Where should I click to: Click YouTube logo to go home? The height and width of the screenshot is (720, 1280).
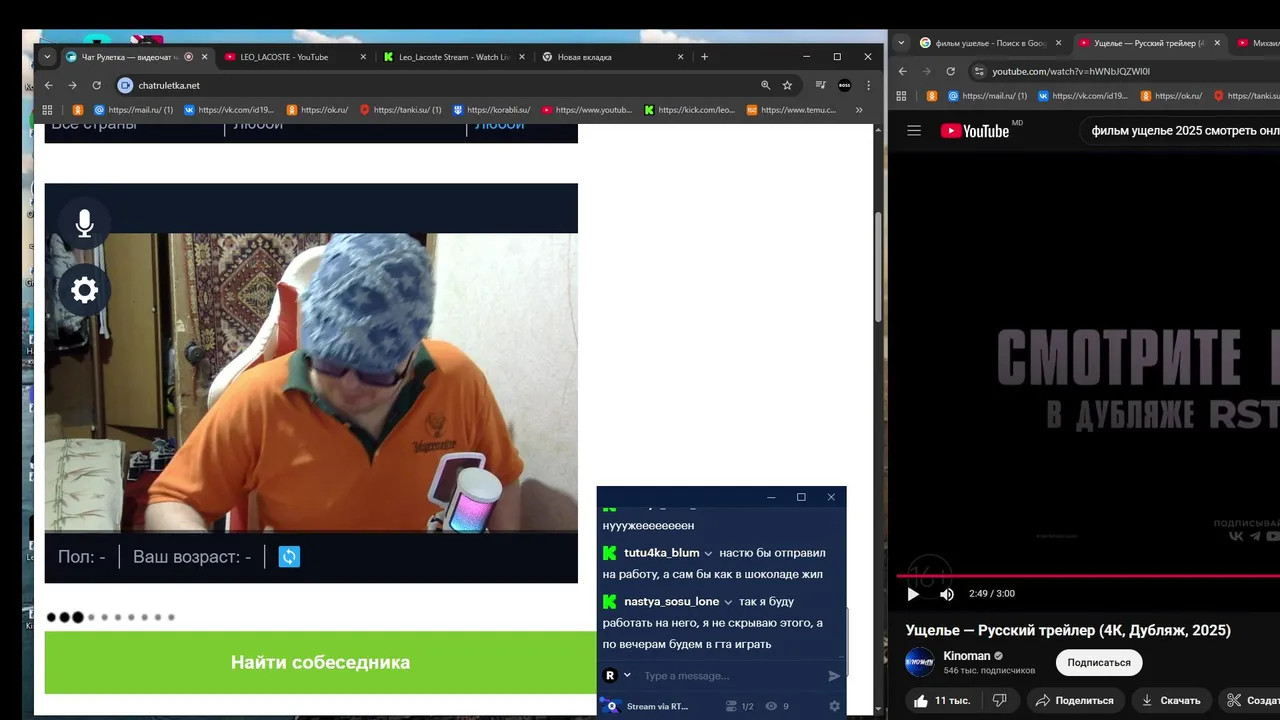(976, 131)
